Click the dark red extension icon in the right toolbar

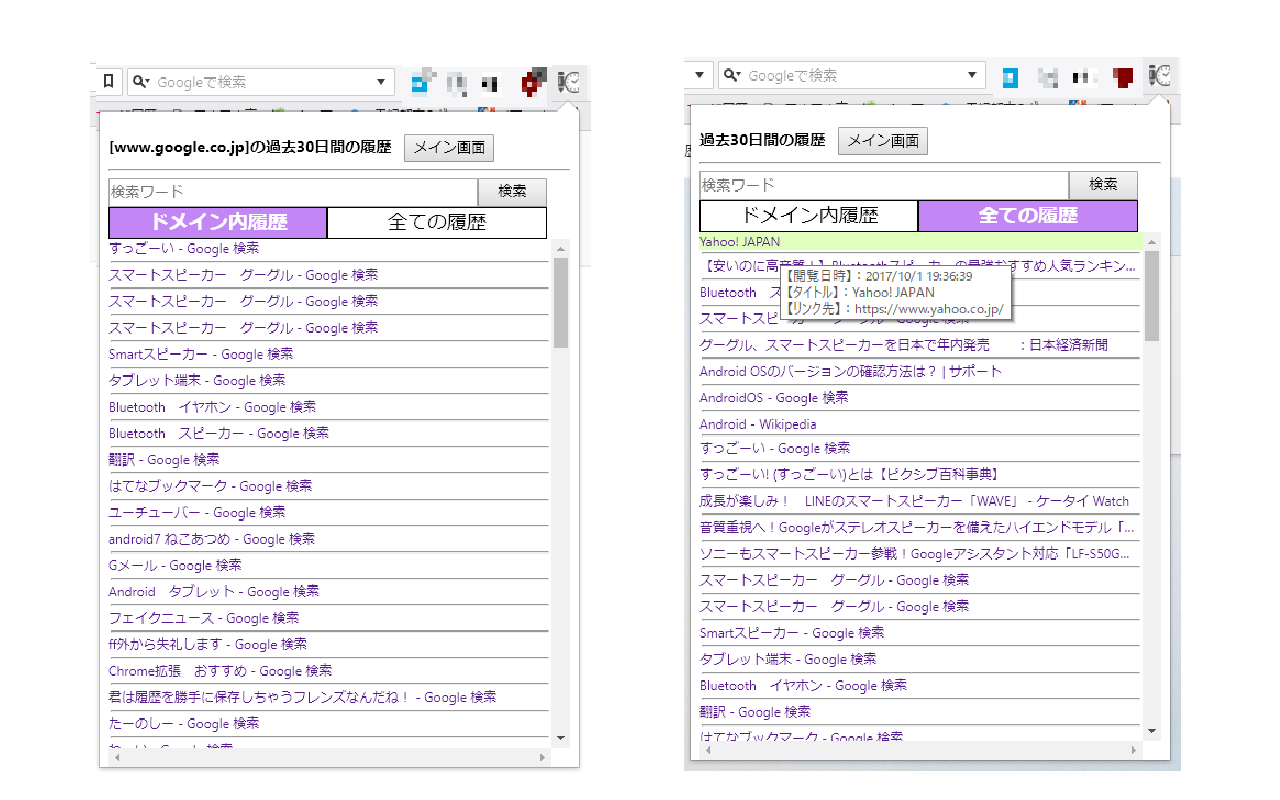click(1123, 77)
